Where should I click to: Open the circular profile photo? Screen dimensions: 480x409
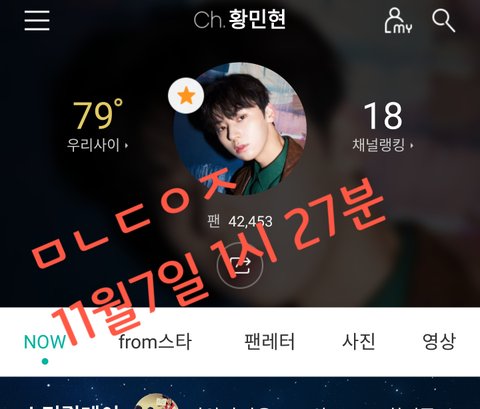click(240, 129)
